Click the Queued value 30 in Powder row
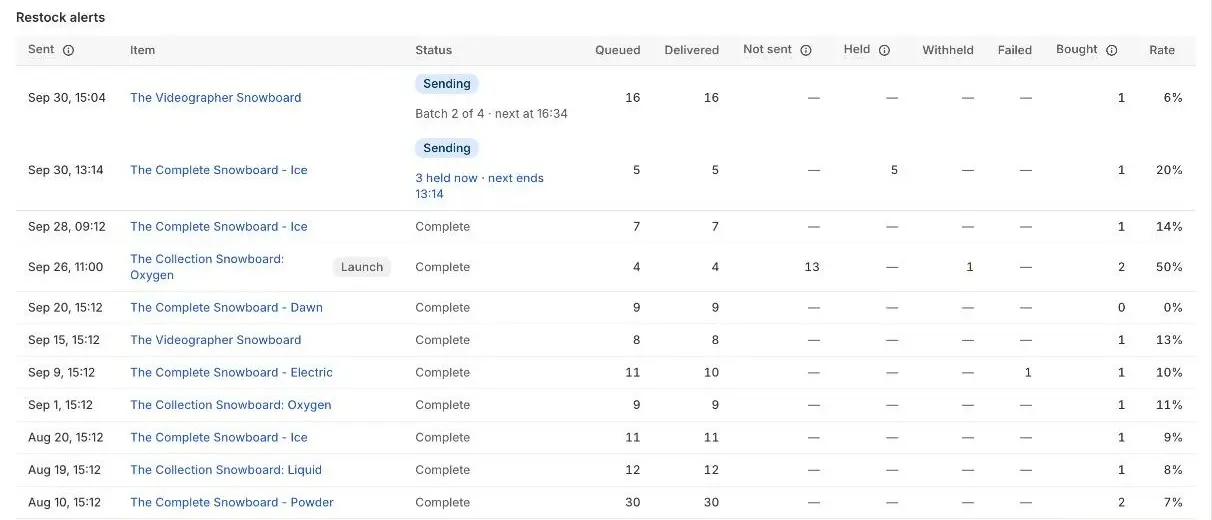The height and width of the screenshot is (520, 1212). [632, 503]
